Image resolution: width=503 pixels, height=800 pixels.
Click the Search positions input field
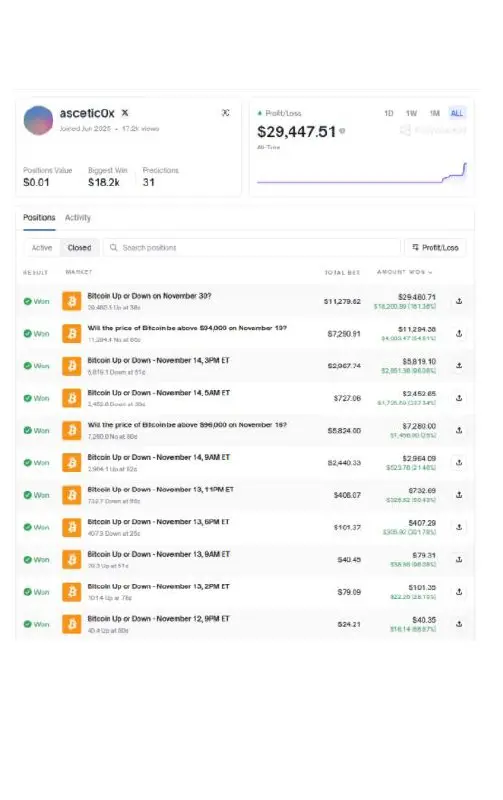click(252, 247)
